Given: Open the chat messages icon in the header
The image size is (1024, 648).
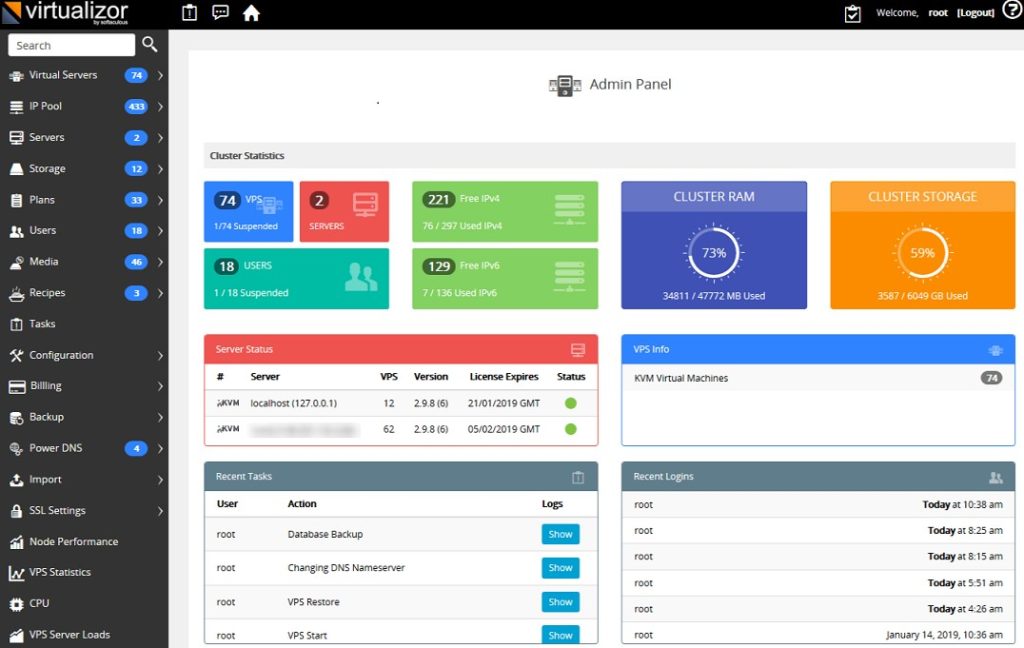Looking at the screenshot, I should point(220,13).
